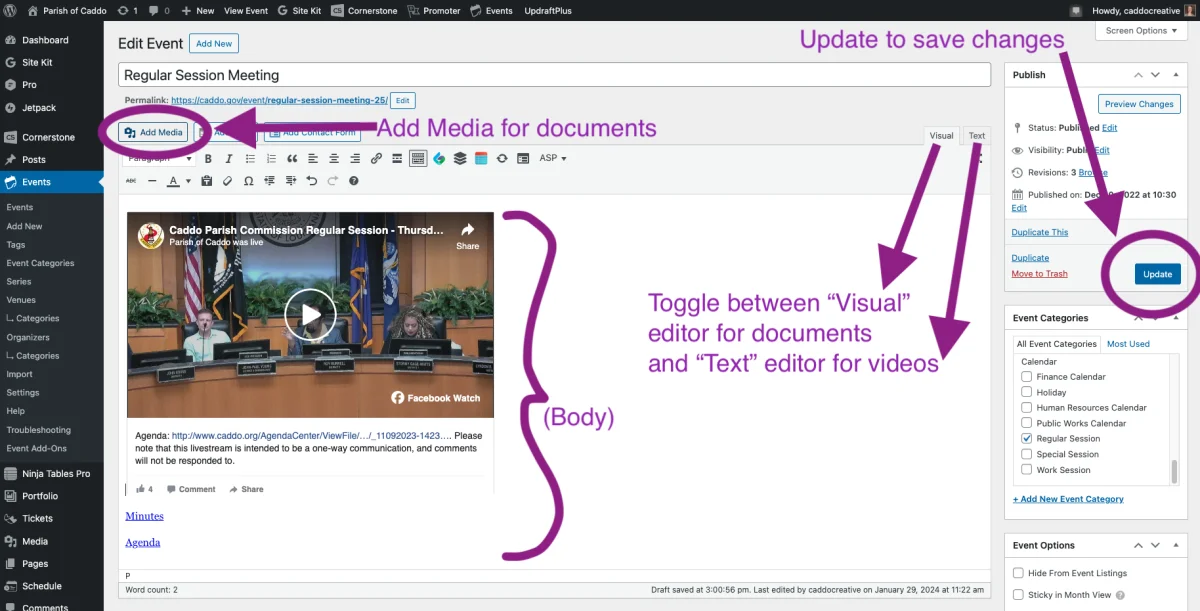
Task: Click the bulleted list icon
Action: click(x=250, y=158)
